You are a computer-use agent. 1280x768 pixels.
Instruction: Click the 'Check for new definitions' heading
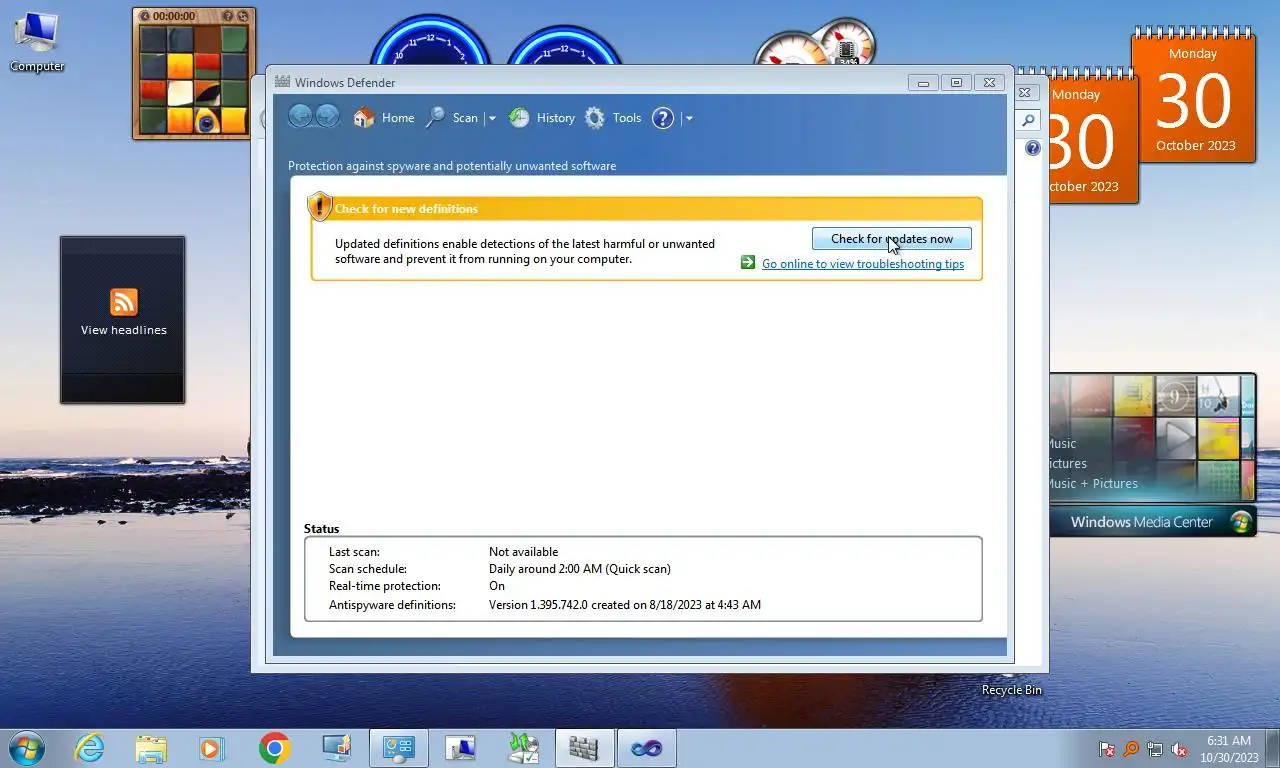tap(406, 209)
